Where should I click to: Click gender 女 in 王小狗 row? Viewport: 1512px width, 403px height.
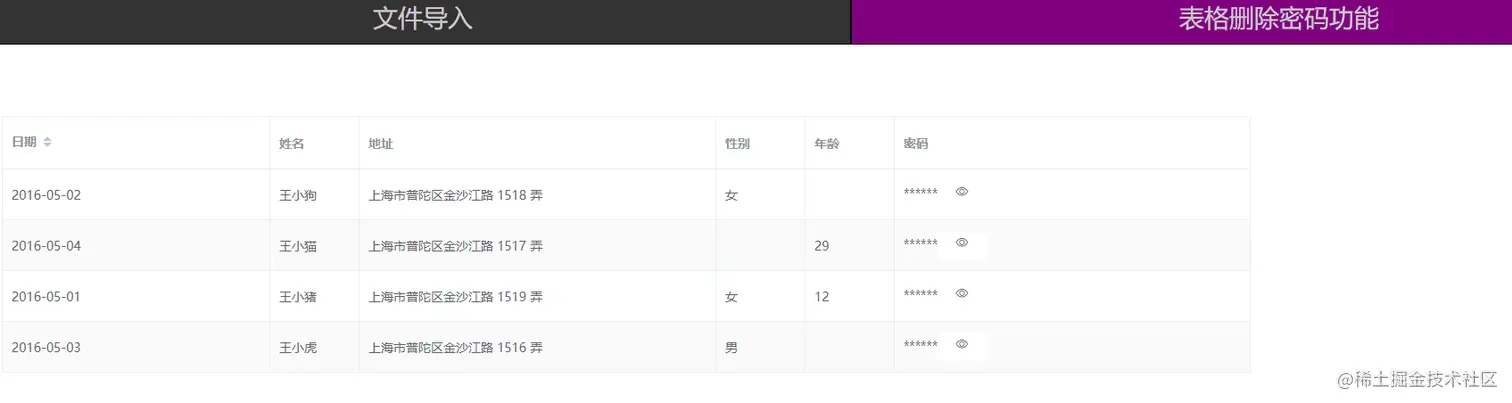pos(731,195)
